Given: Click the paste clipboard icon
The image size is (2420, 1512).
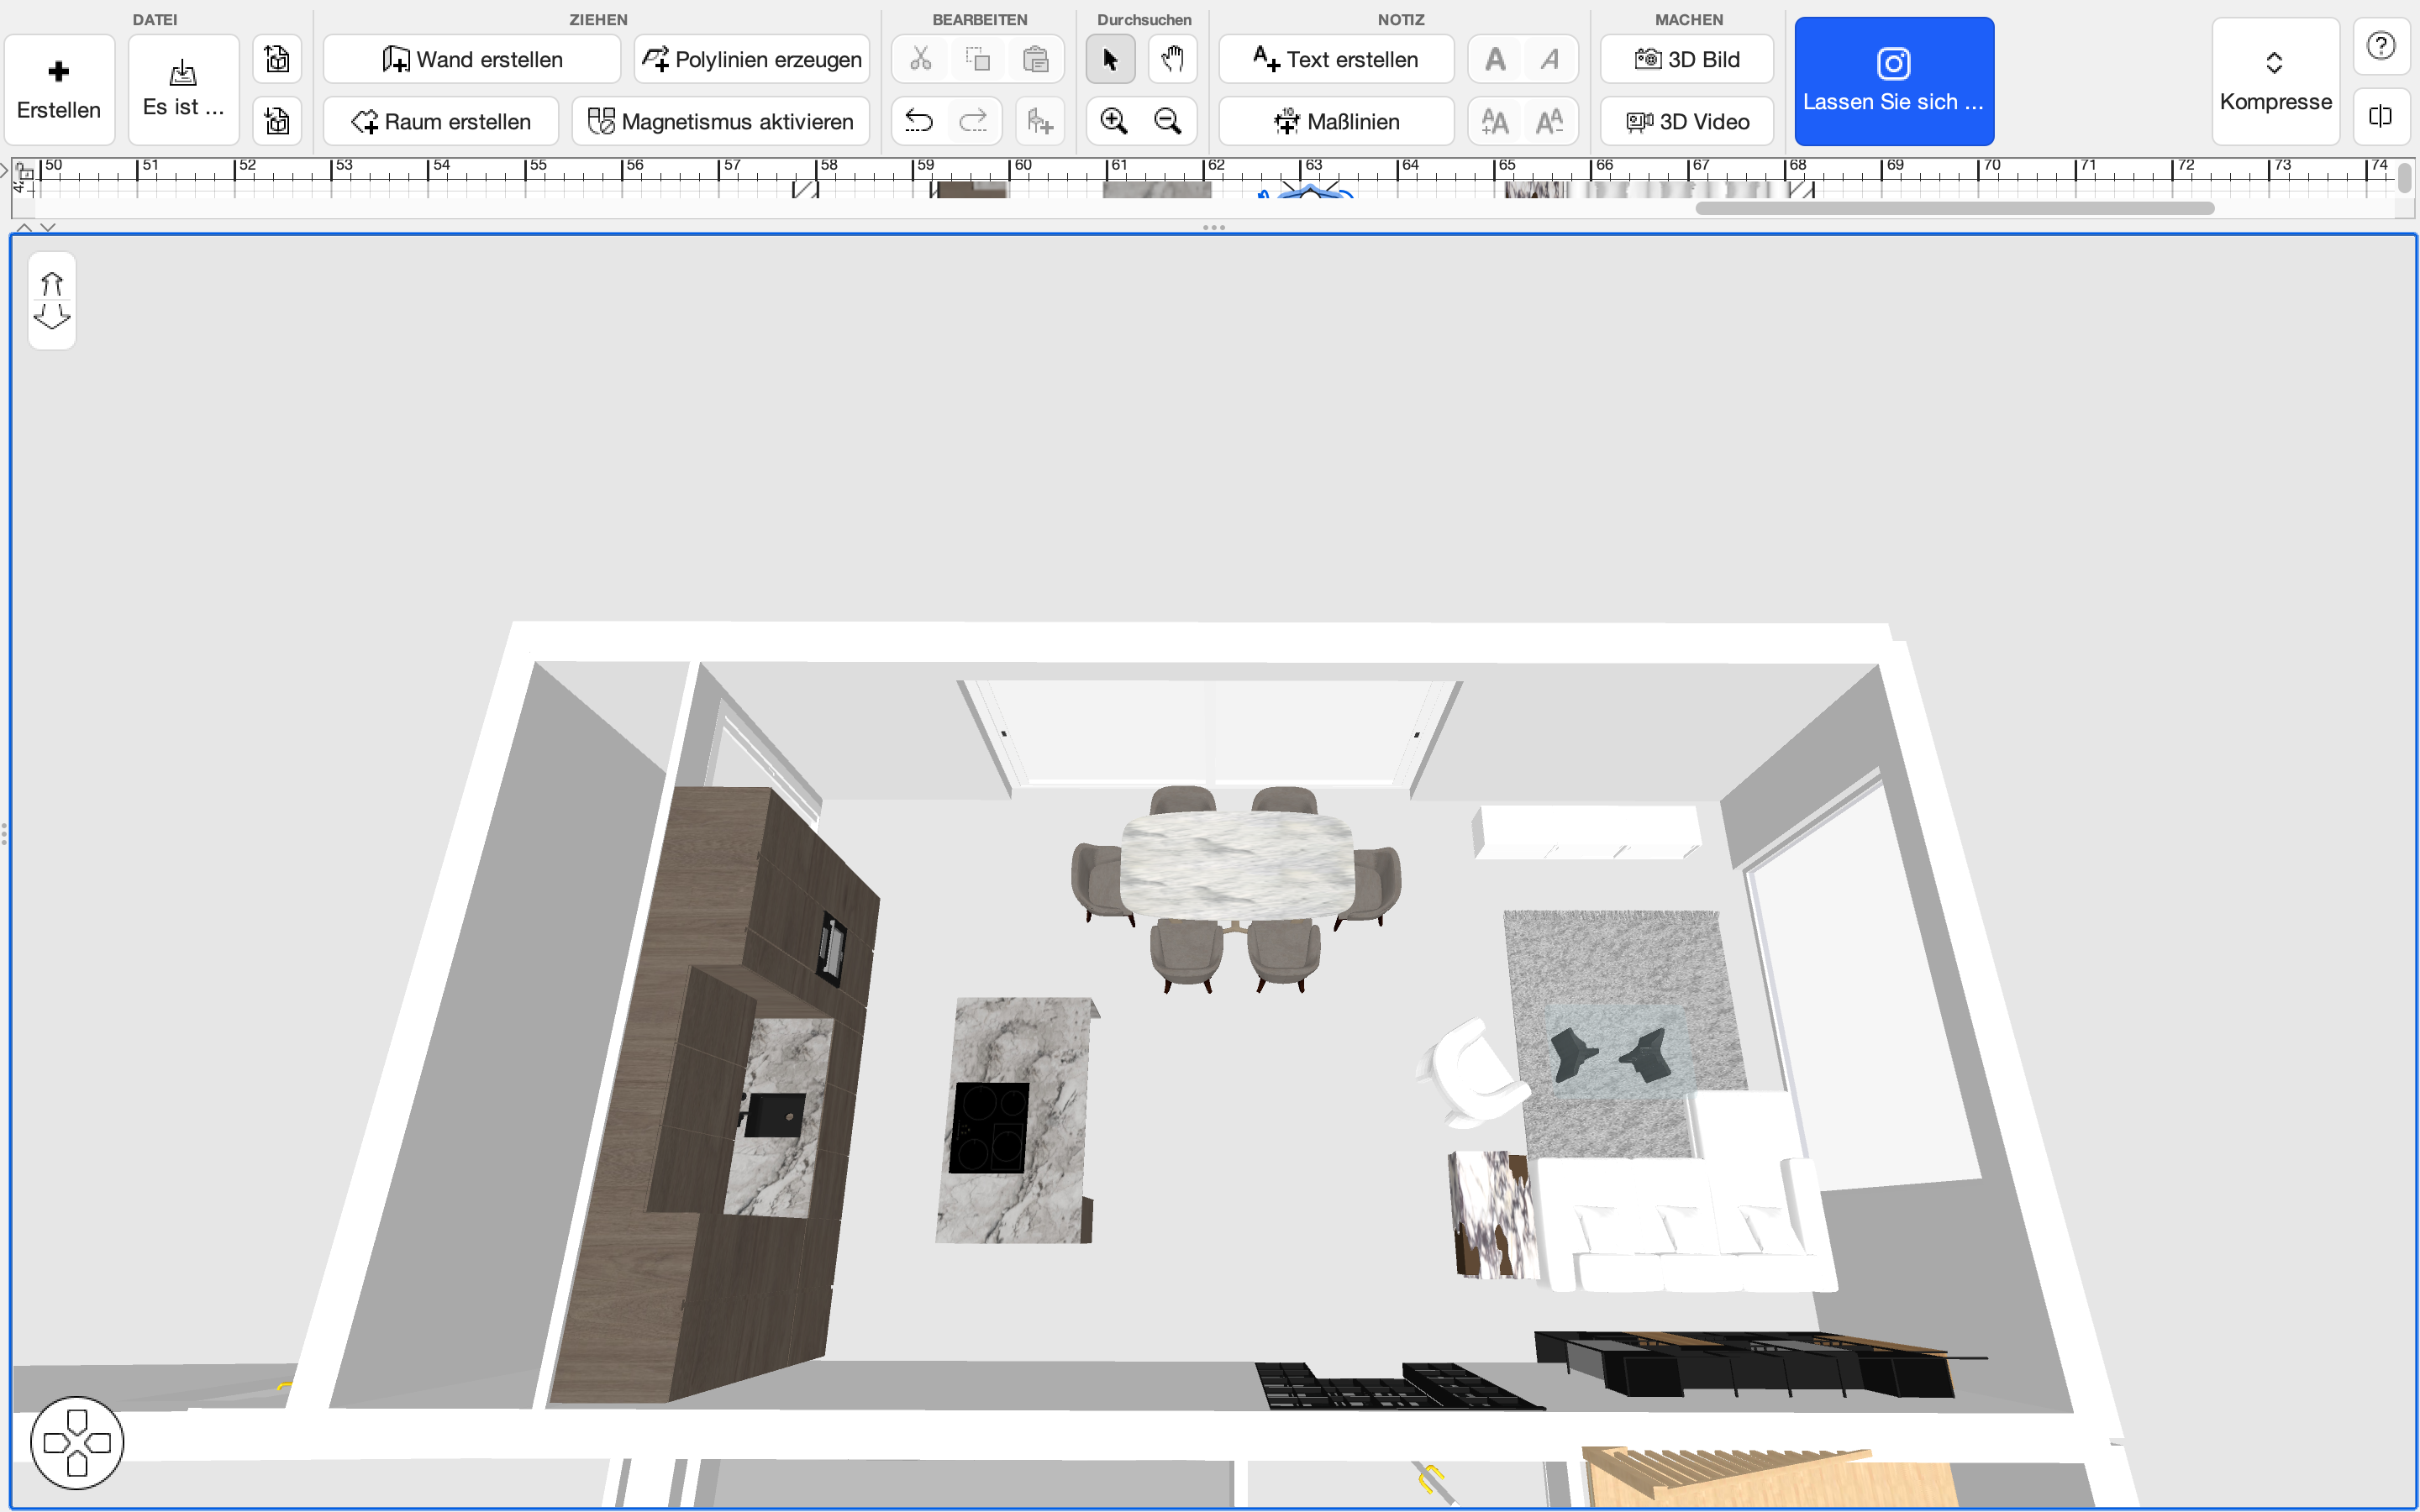Looking at the screenshot, I should coord(1035,59).
